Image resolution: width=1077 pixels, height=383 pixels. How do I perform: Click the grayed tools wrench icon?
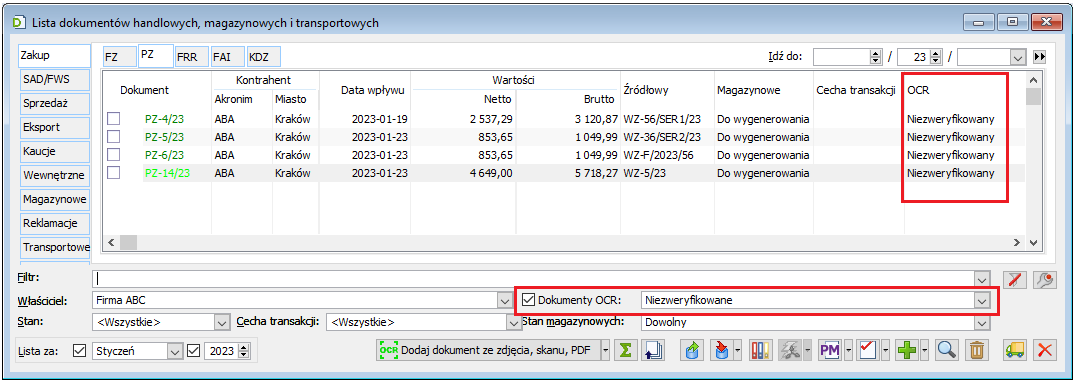(789, 350)
